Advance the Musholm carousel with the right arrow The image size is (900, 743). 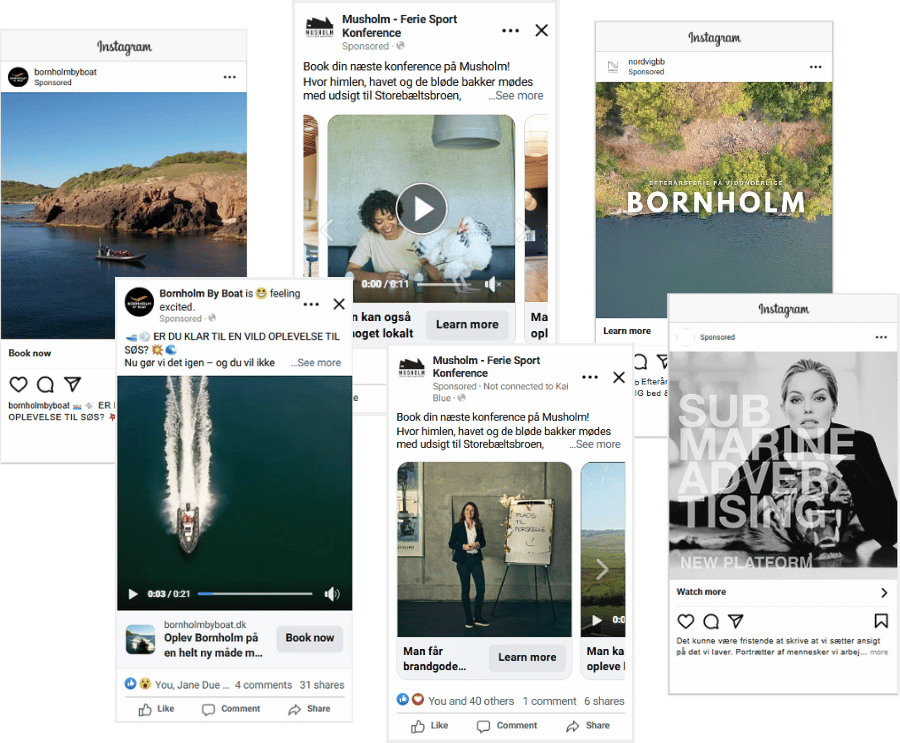pyautogui.click(x=602, y=569)
